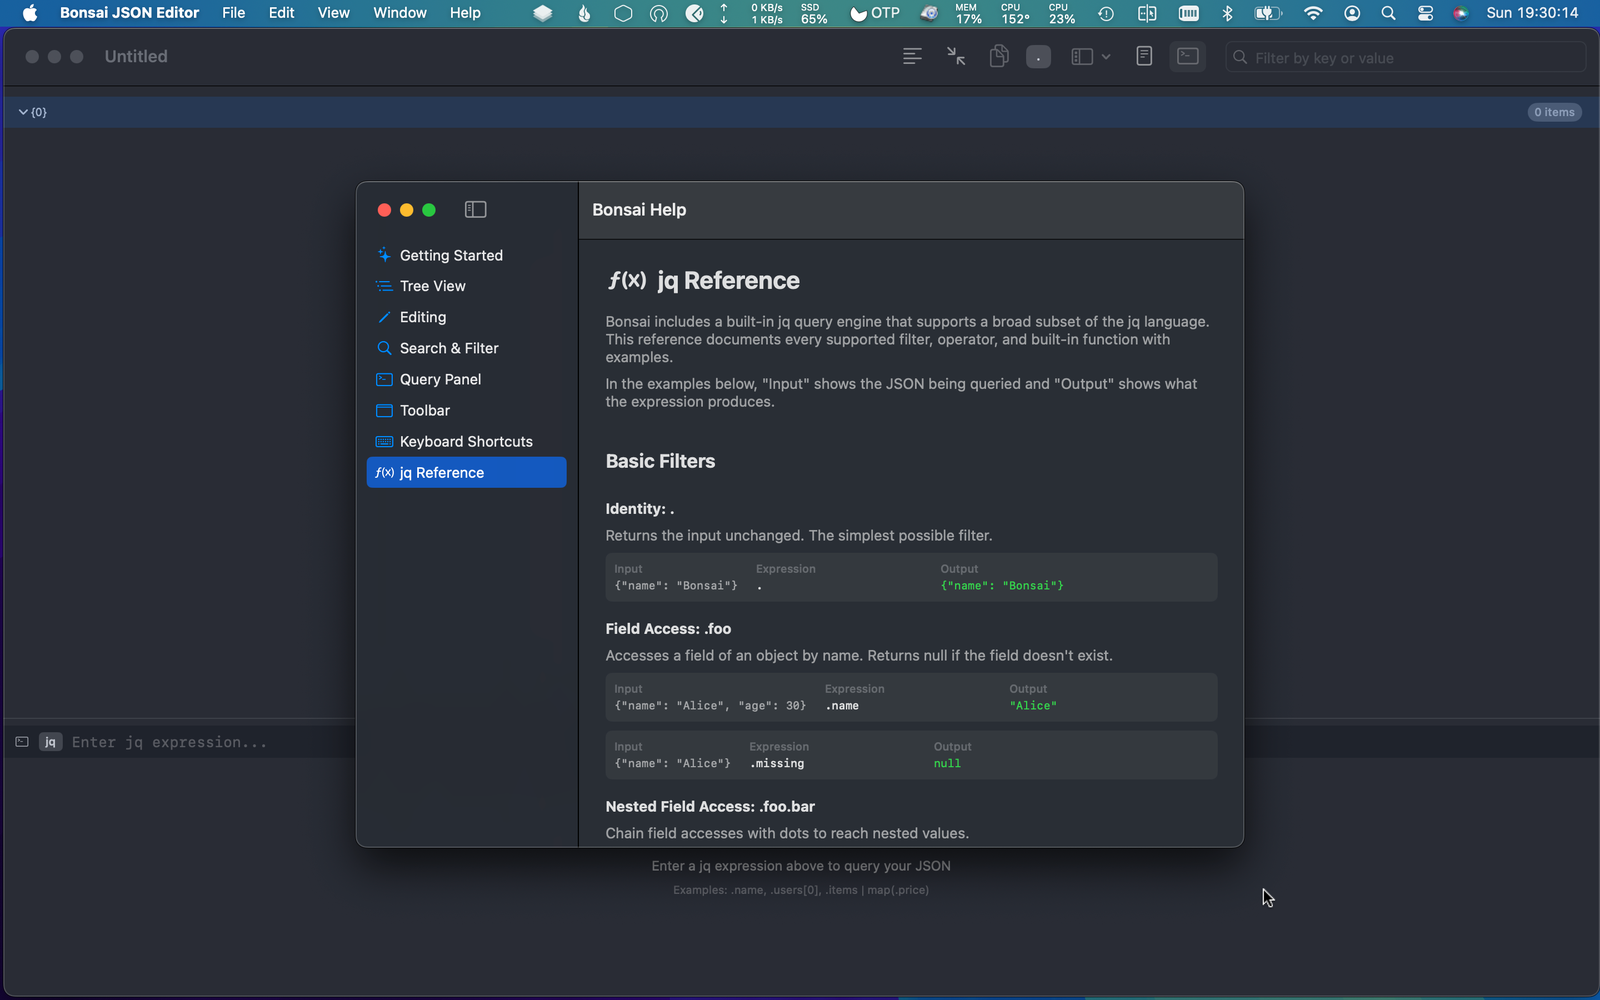The width and height of the screenshot is (1600, 1000).
Task: Click the list icon beside Tree View
Action: click(384, 286)
